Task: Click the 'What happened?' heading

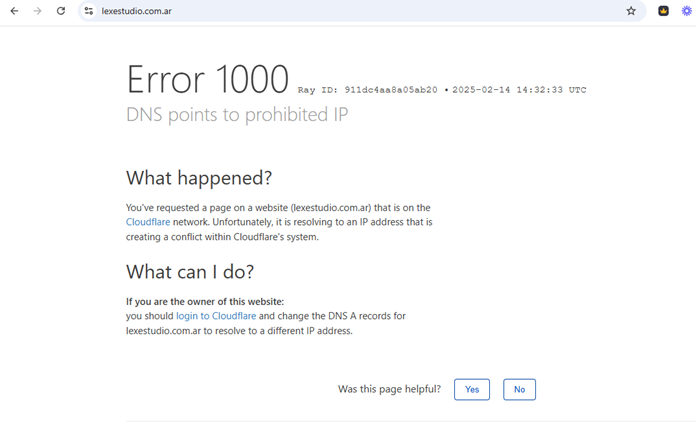Action: 199,178
